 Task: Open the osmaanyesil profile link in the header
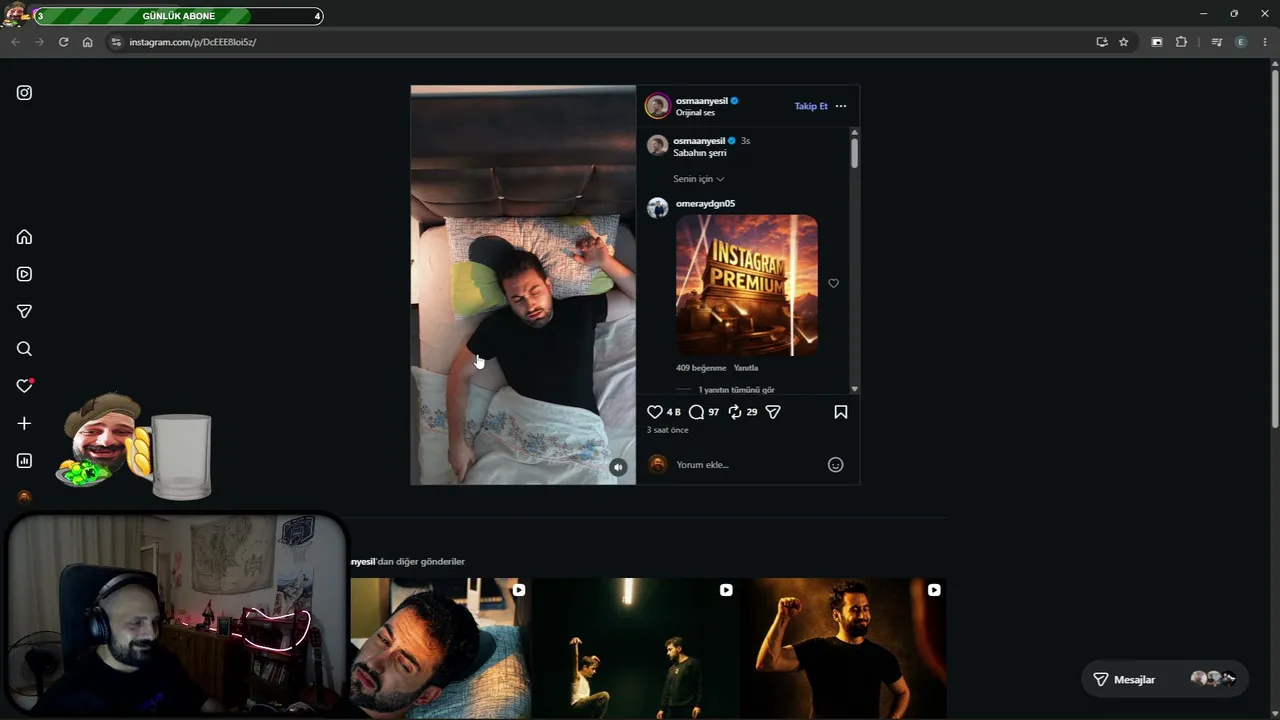coord(701,101)
